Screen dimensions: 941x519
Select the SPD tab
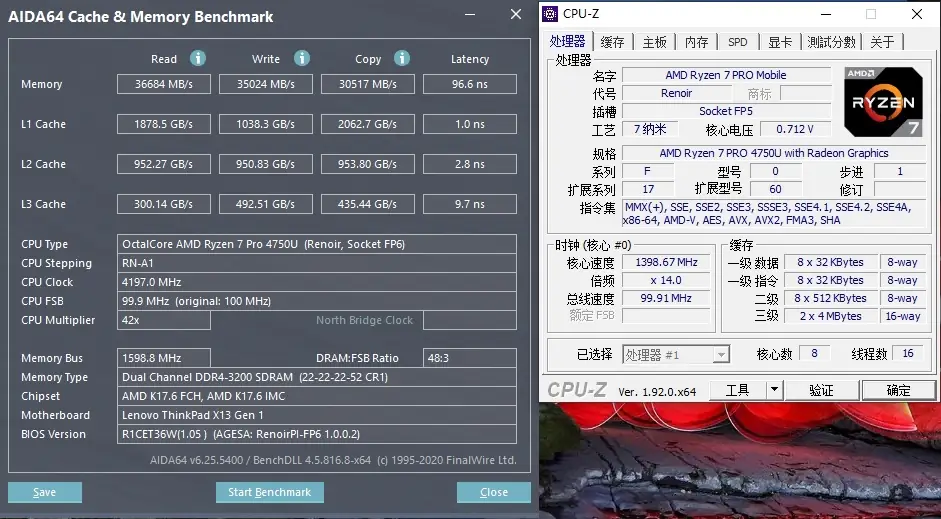coord(738,42)
